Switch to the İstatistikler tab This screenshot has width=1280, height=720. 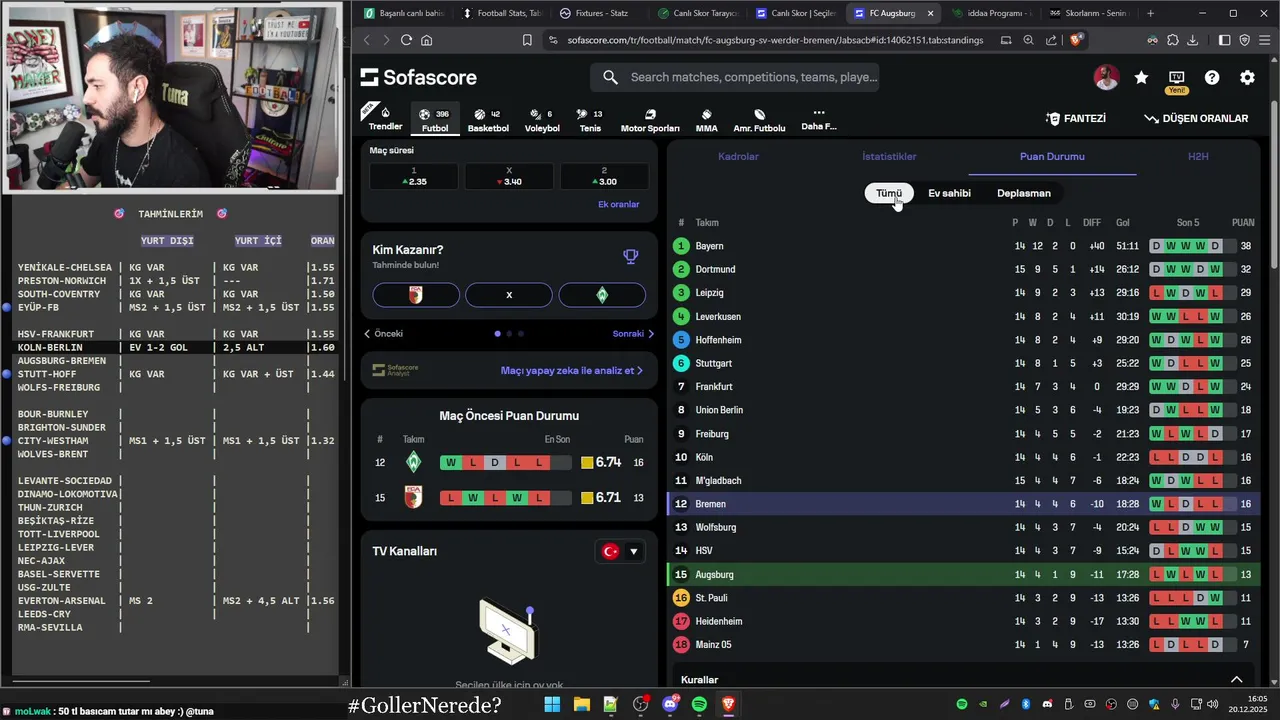pyautogui.click(x=889, y=157)
